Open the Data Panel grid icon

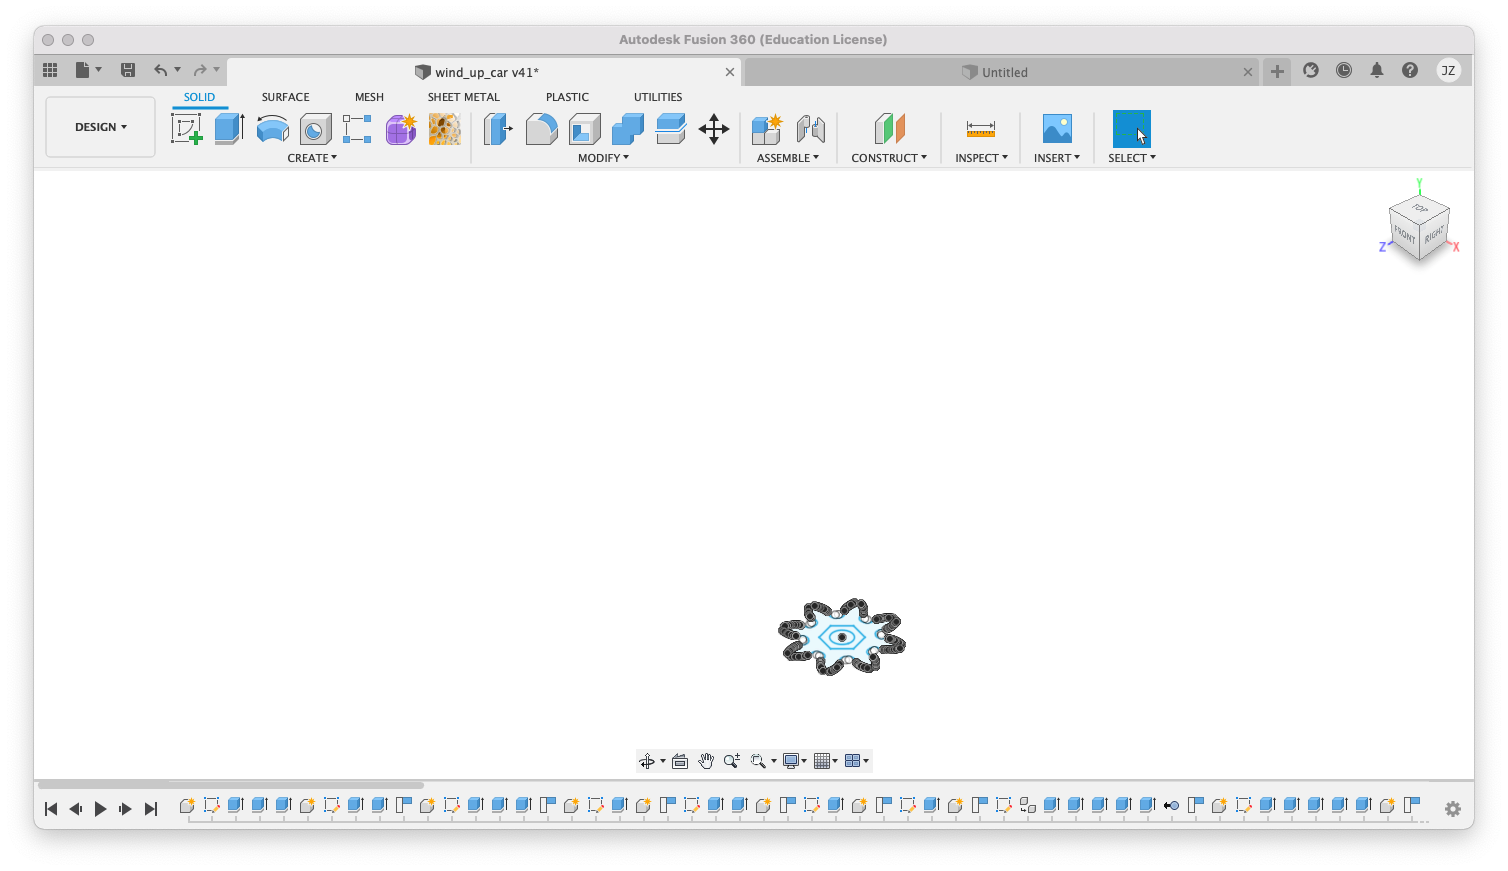click(x=50, y=70)
